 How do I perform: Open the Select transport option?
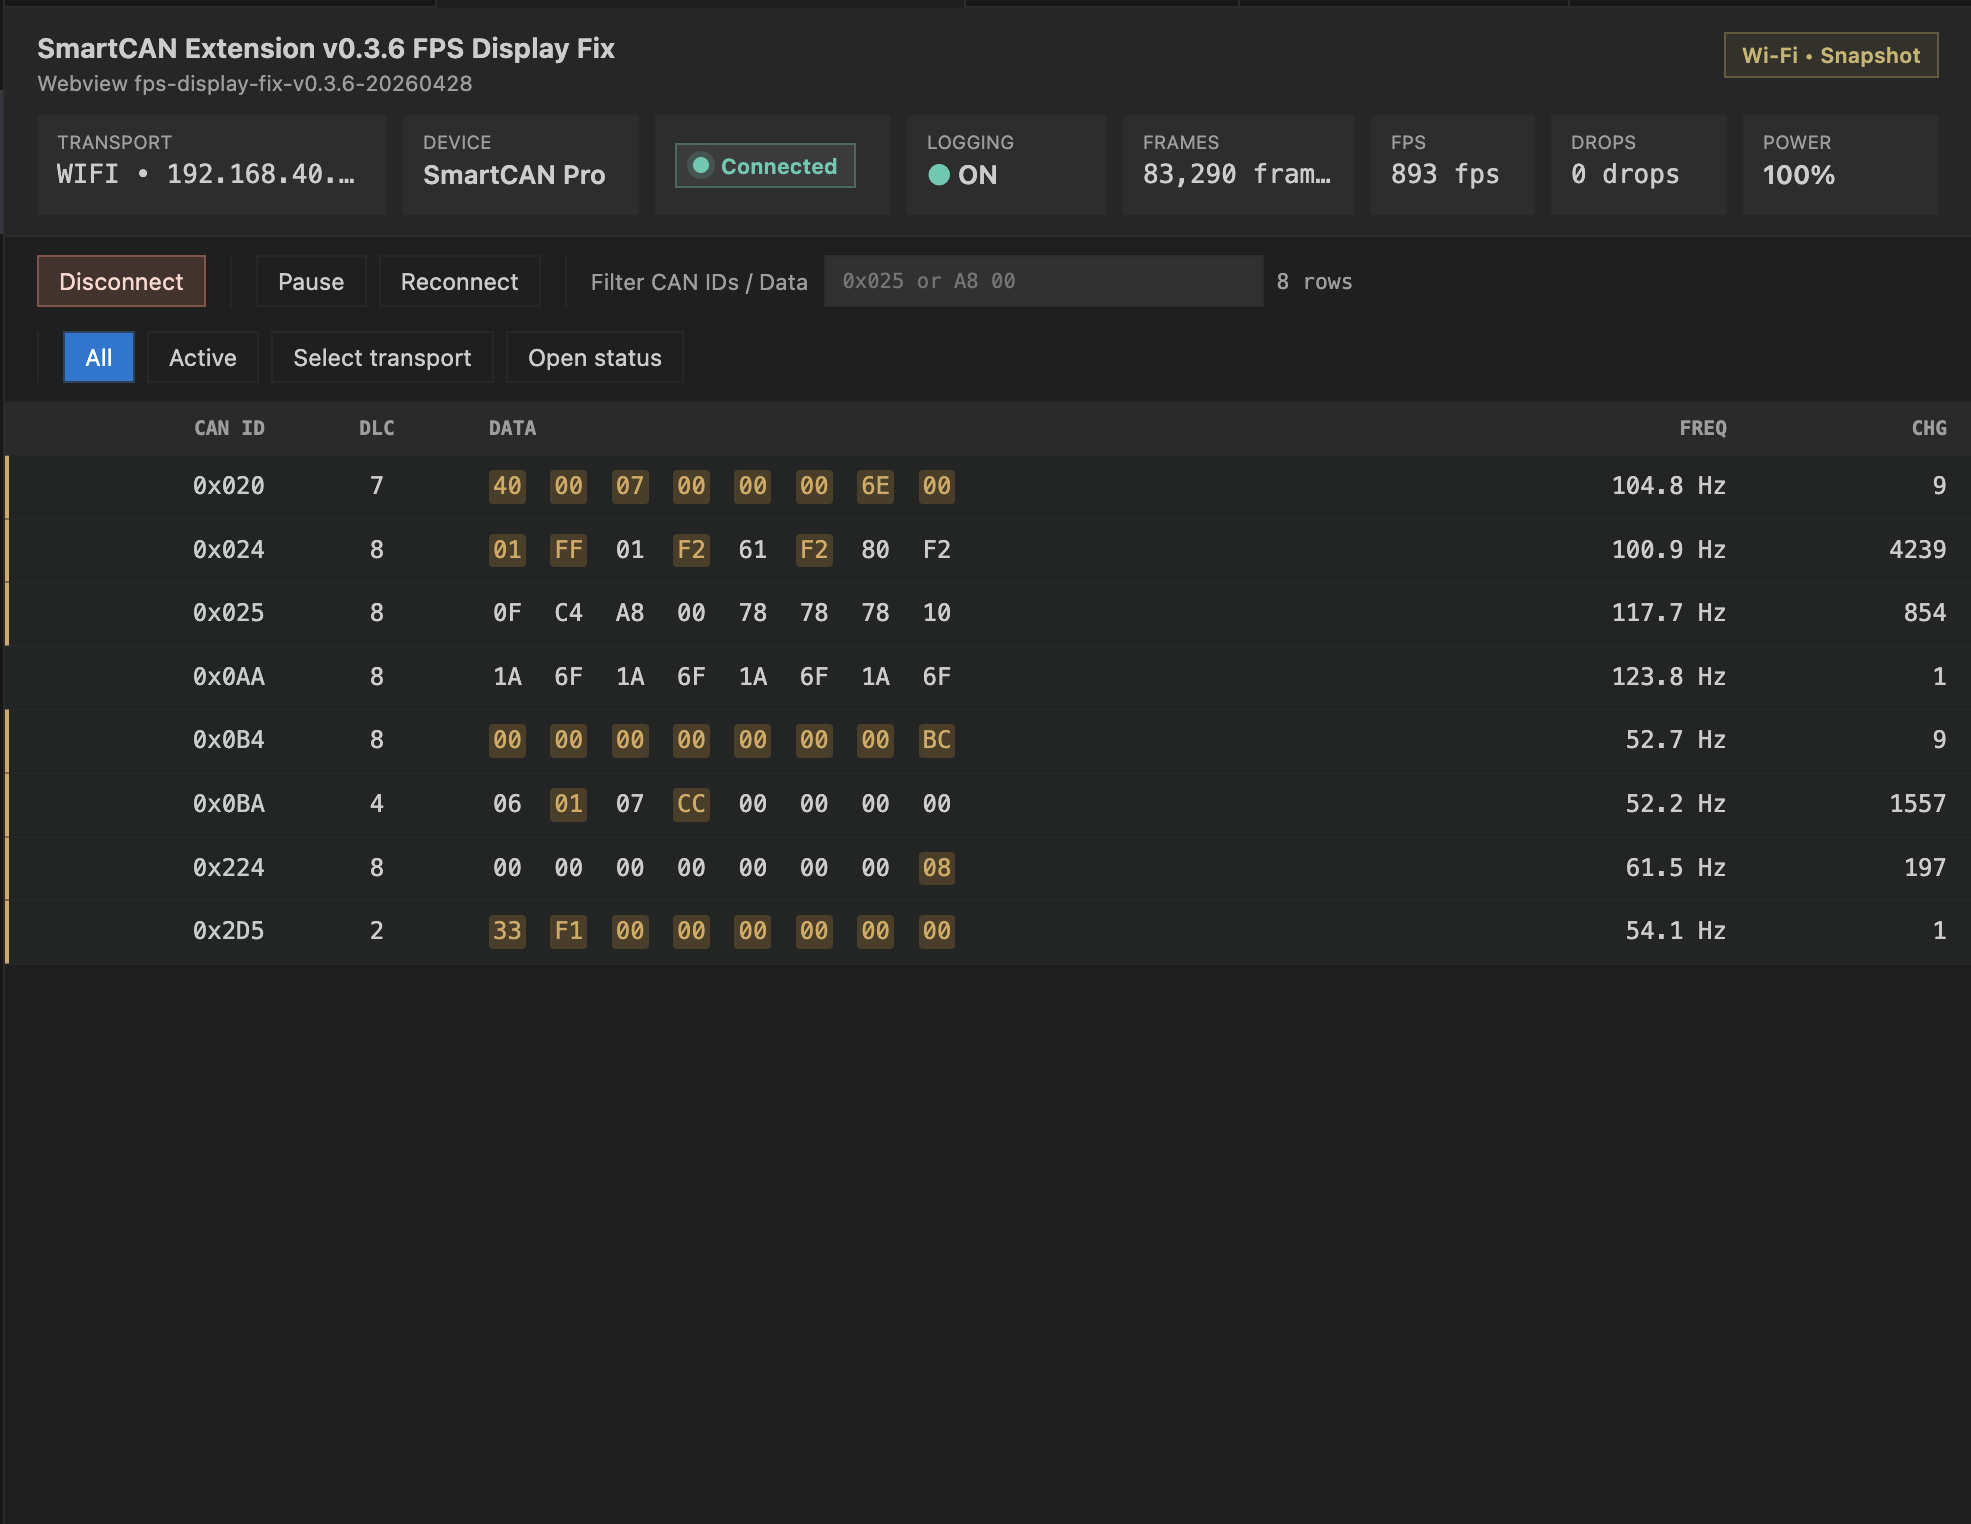click(x=381, y=357)
